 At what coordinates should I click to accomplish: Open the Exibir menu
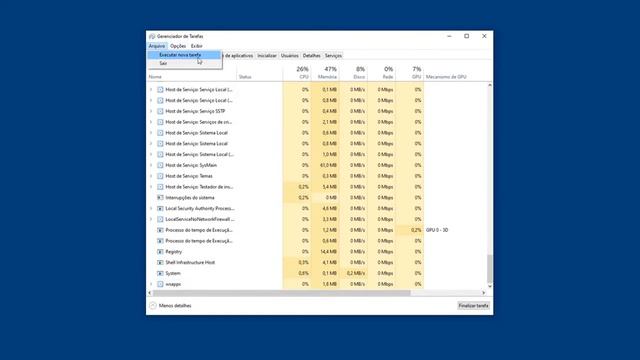196,46
